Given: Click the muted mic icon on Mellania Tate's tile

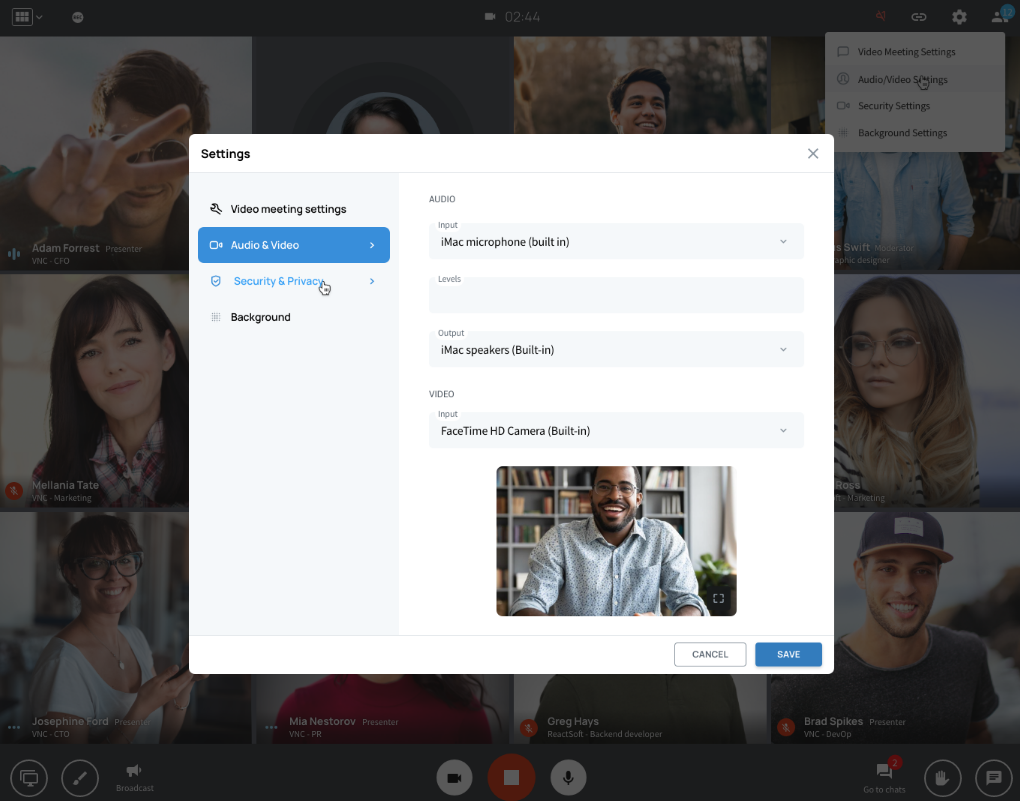Looking at the screenshot, I should pyautogui.click(x=14, y=491).
